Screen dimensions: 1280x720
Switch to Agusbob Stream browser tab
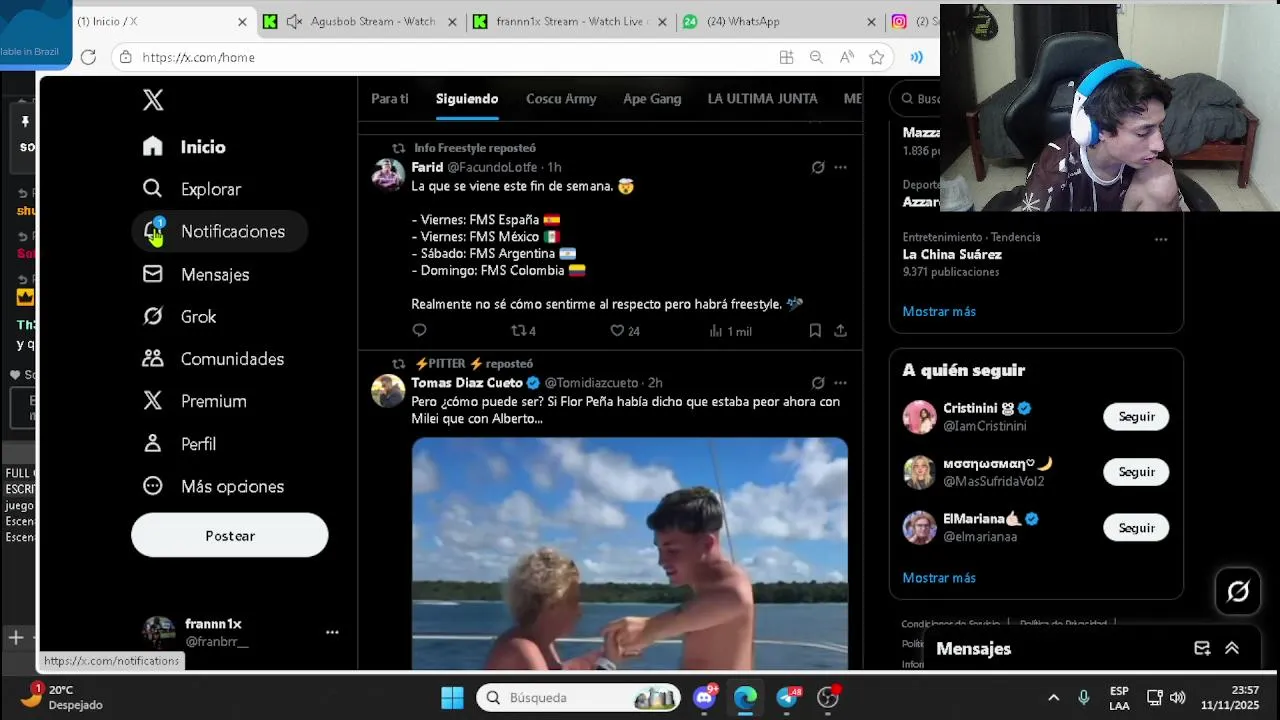click(360, 21)
